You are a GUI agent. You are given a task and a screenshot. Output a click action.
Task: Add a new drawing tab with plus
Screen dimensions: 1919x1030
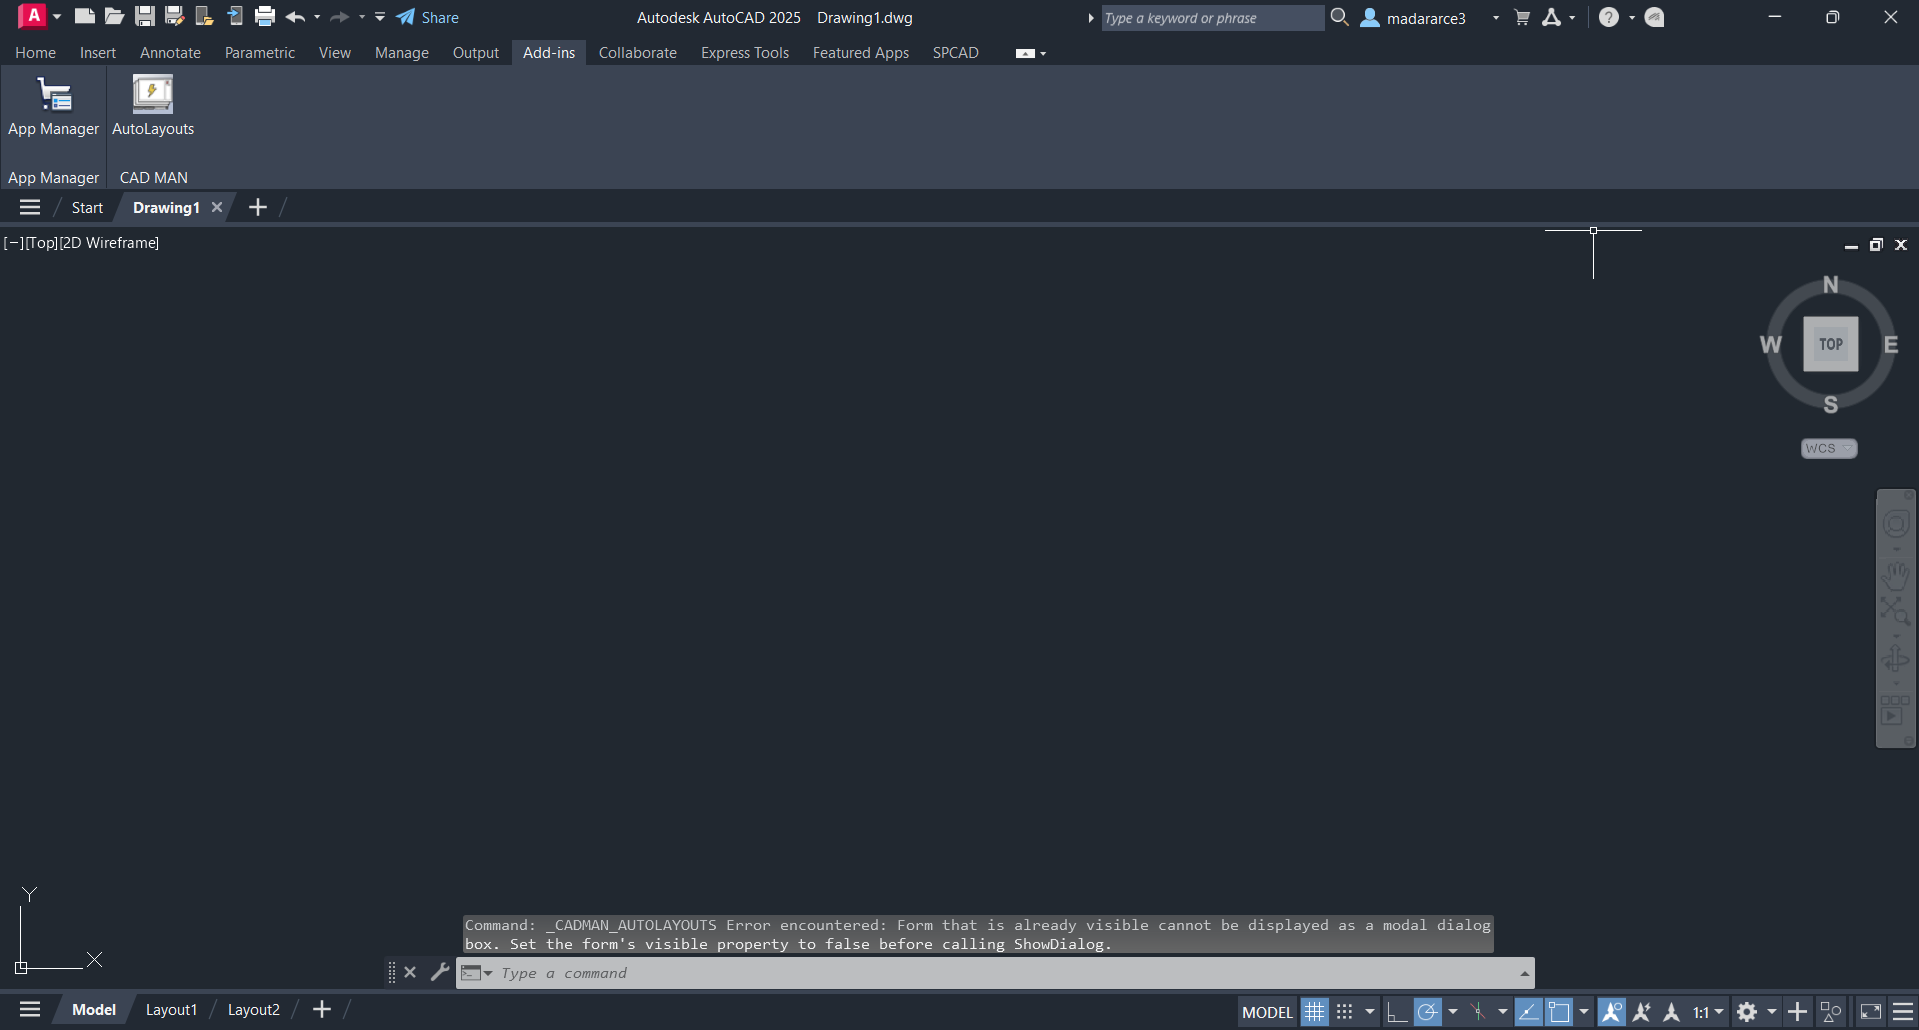pyautogui.click(x=258, y=207)
